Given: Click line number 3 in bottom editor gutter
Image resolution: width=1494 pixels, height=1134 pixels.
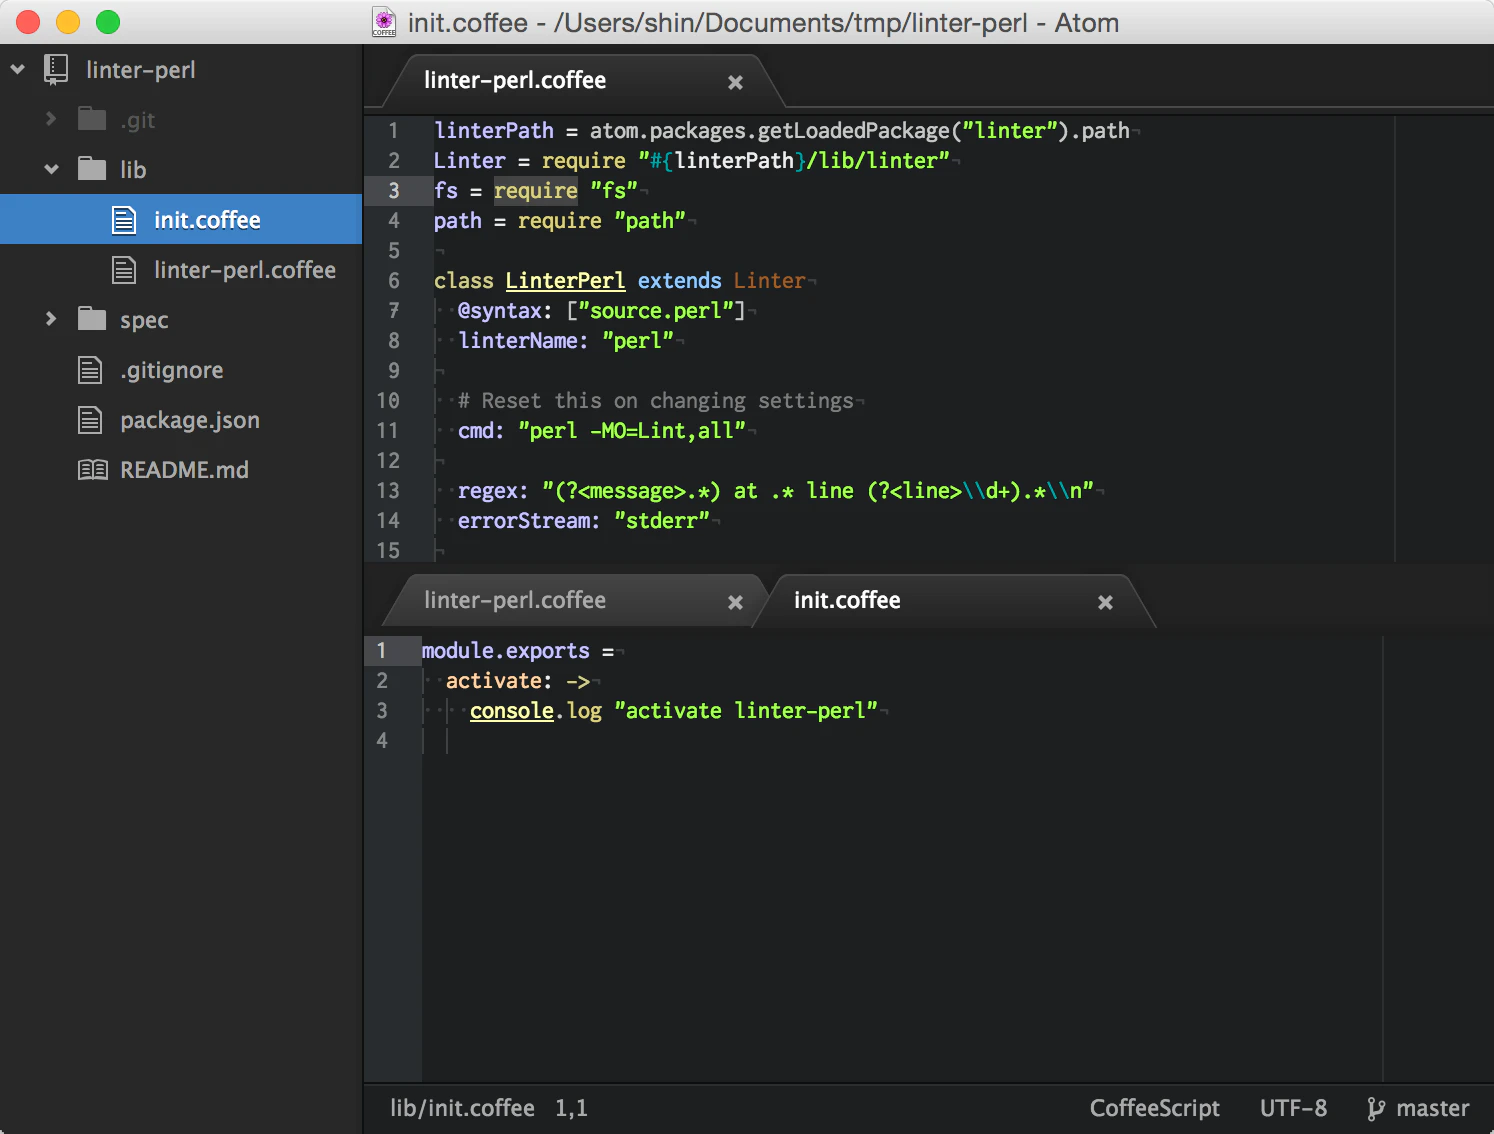Looking at the screenshot, I should coord(382,711).
